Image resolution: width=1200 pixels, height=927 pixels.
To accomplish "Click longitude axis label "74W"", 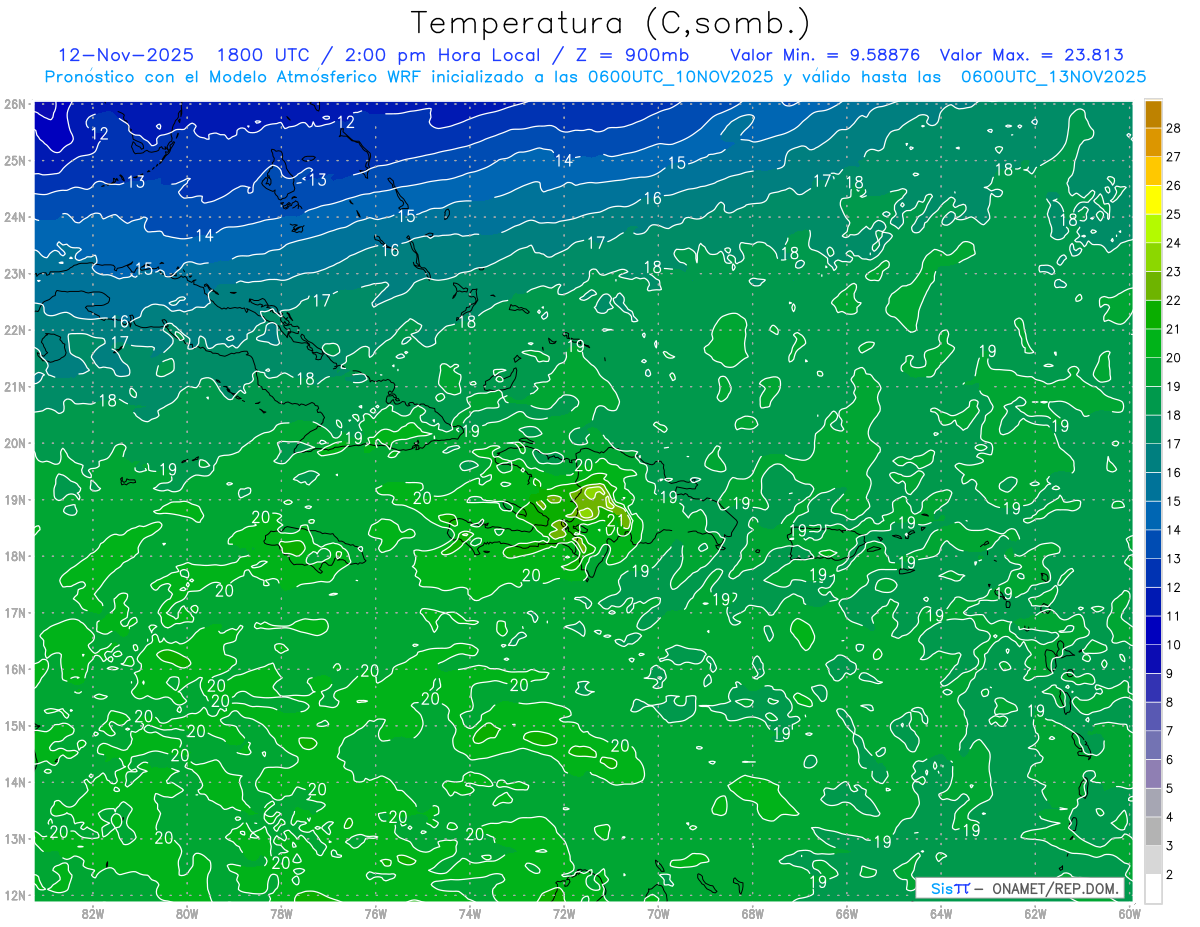I will [x=469, y=913].
